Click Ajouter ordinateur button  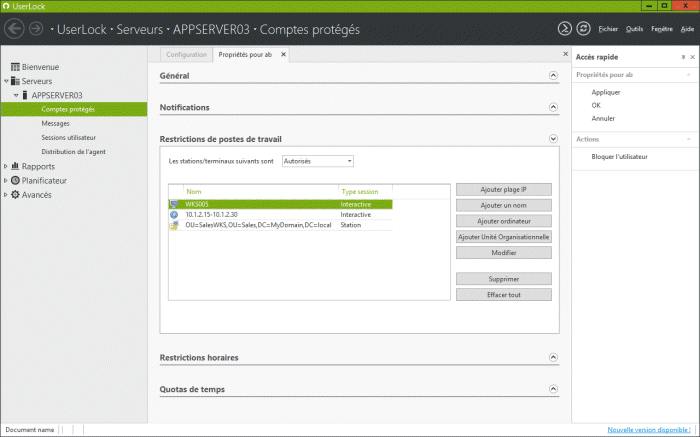[x=504, y=221]
